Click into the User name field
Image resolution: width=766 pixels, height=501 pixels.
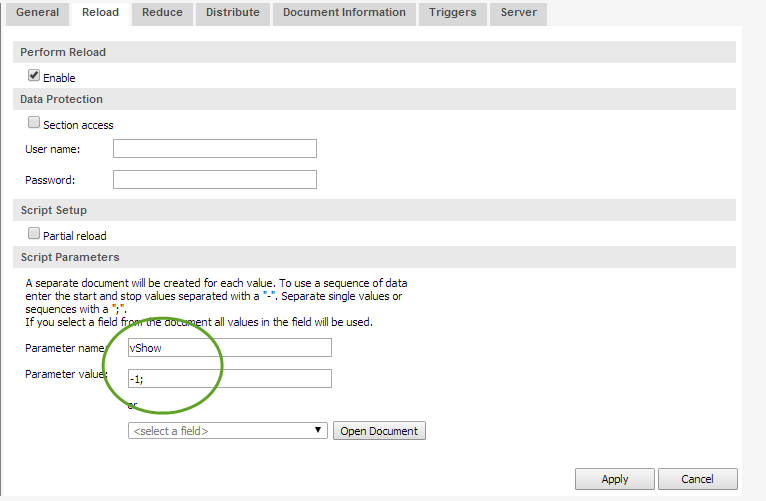215,149
